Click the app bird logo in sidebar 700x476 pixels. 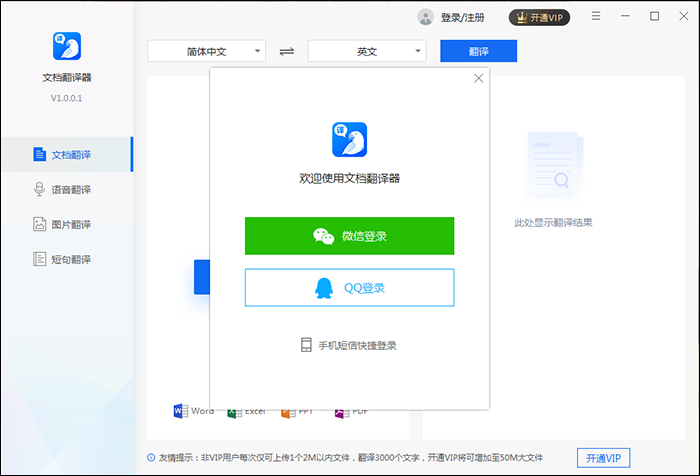point(67,46)
